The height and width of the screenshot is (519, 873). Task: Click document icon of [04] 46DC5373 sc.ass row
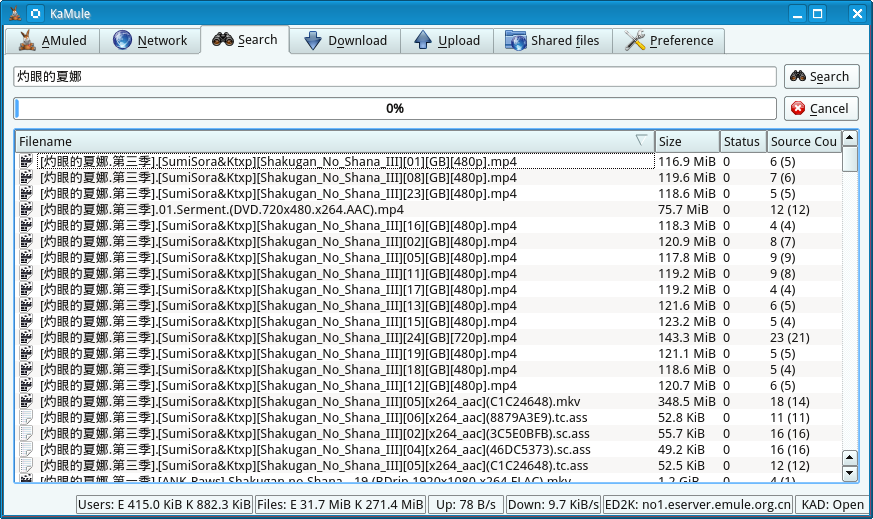pos(26,450)
